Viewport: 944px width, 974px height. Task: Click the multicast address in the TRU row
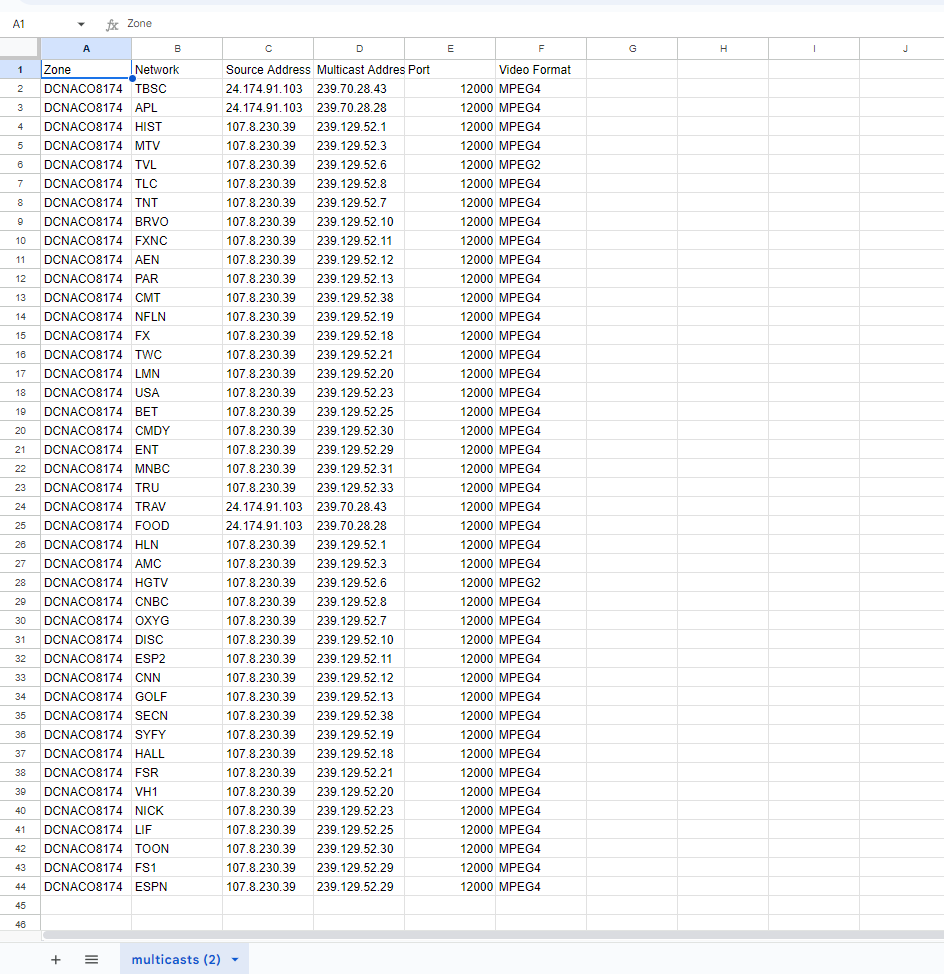point(359,488)
